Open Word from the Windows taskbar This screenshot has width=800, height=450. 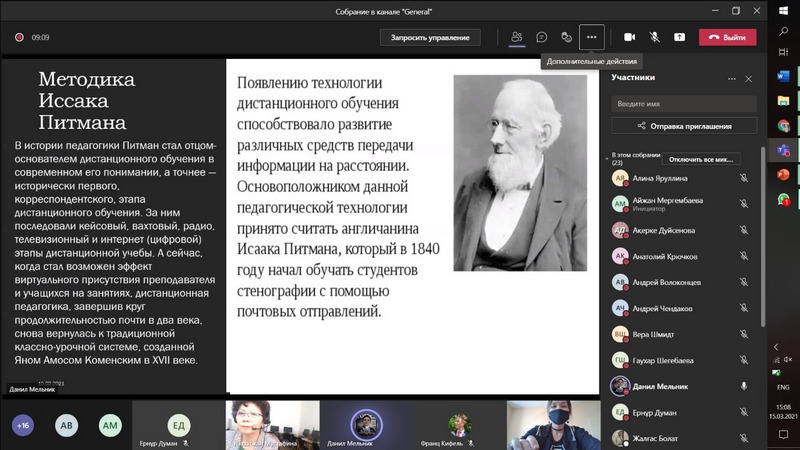point(783,77)
